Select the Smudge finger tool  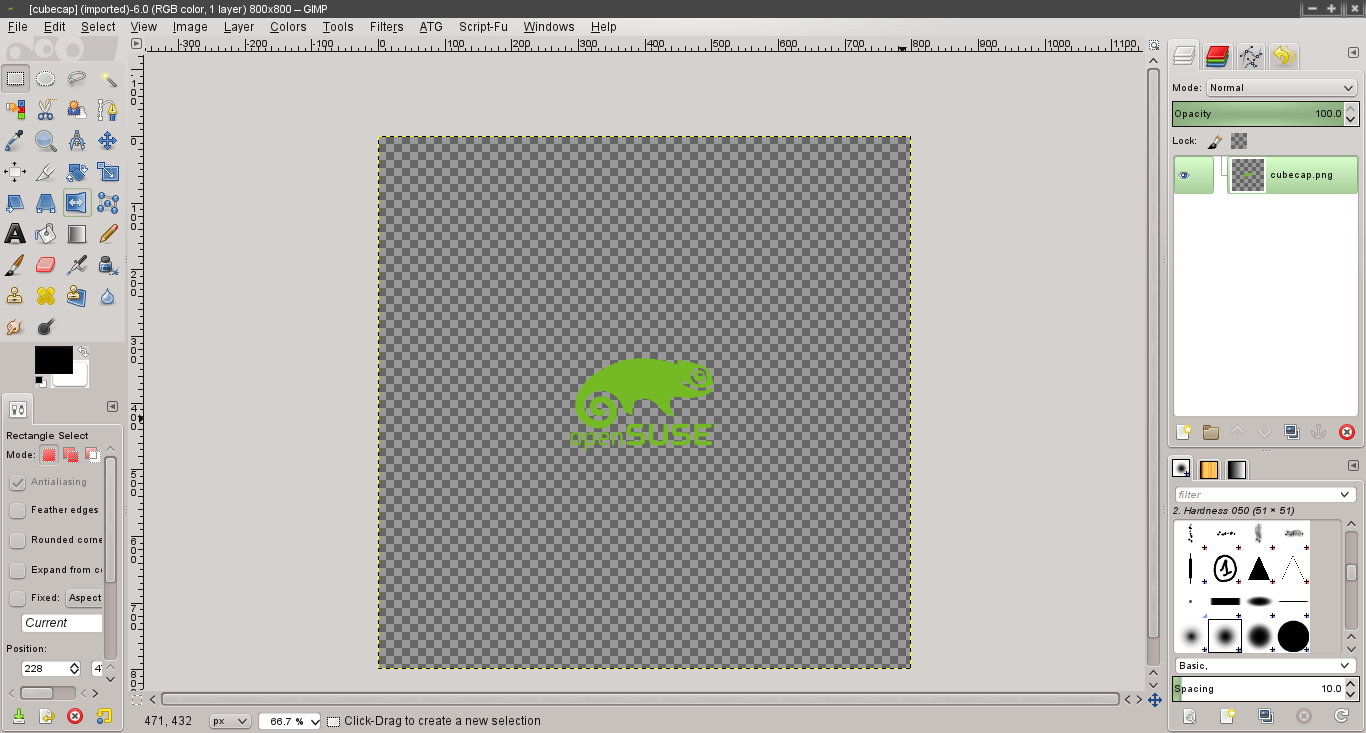click(15, 327)
